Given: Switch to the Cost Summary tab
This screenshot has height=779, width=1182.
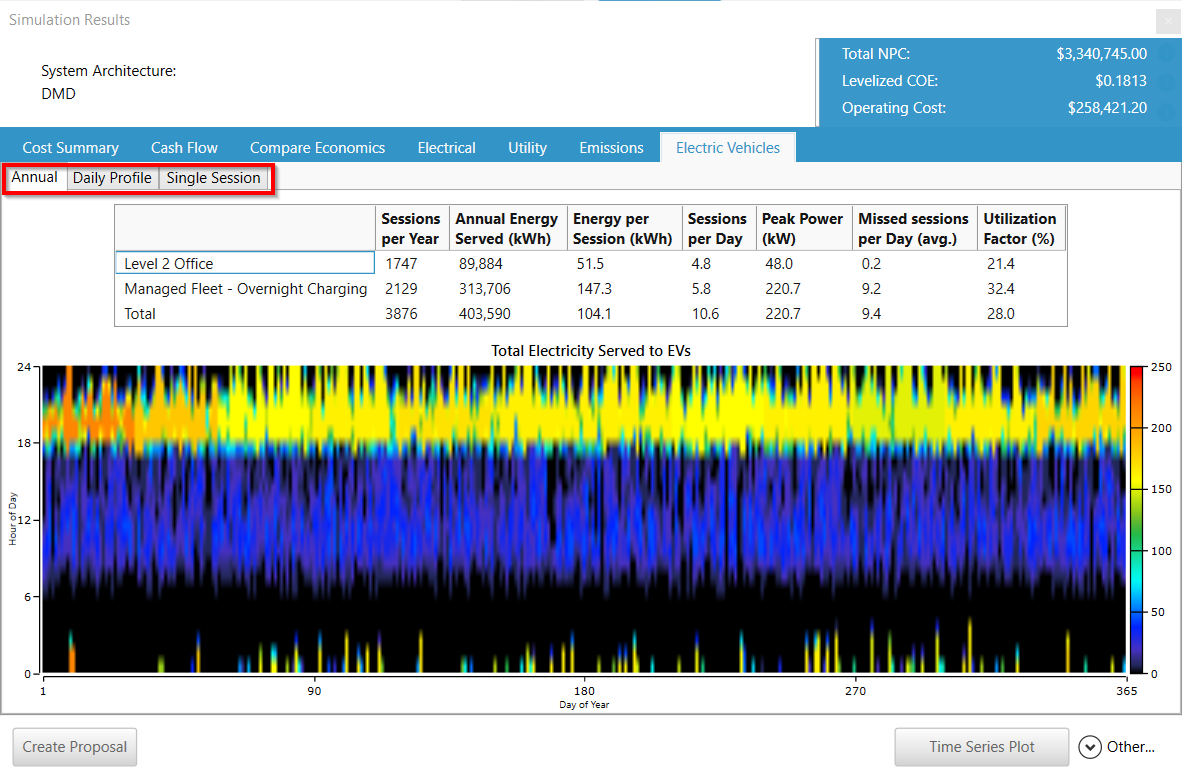Looking at the screenshot, I should (70, 147).
